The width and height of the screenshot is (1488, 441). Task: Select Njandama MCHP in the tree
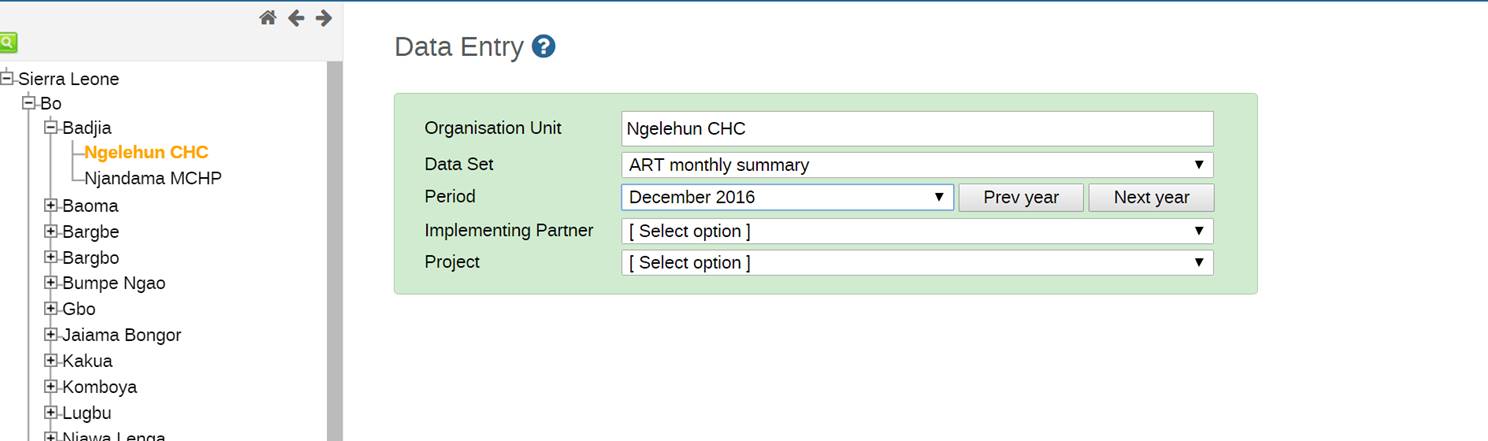153,178
